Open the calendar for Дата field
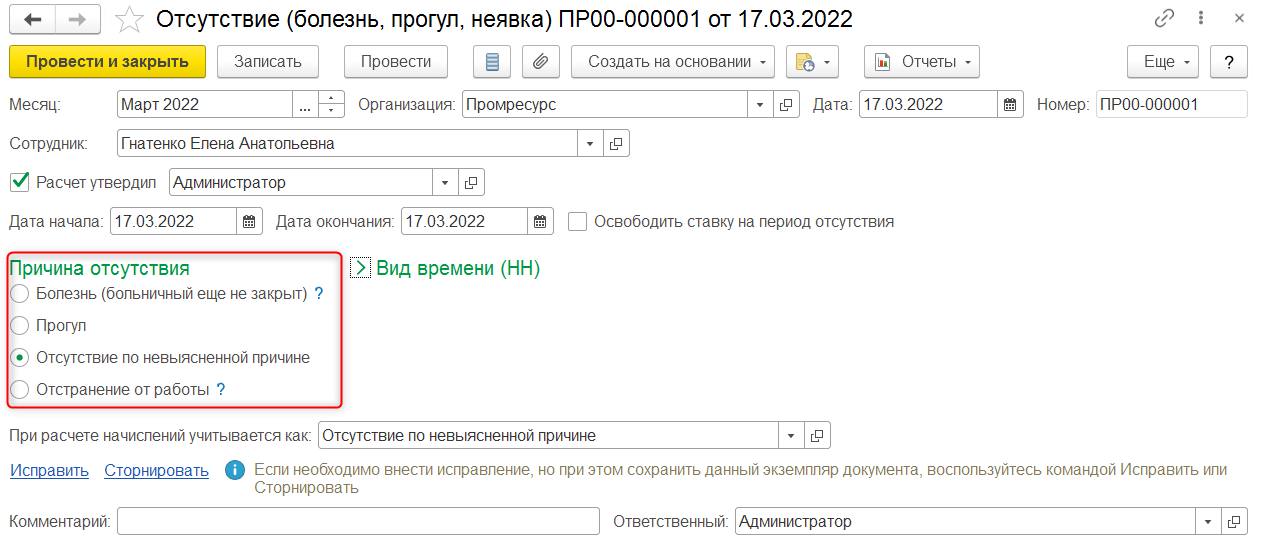Viewport: 1262px width, 551px height. 1010,104
